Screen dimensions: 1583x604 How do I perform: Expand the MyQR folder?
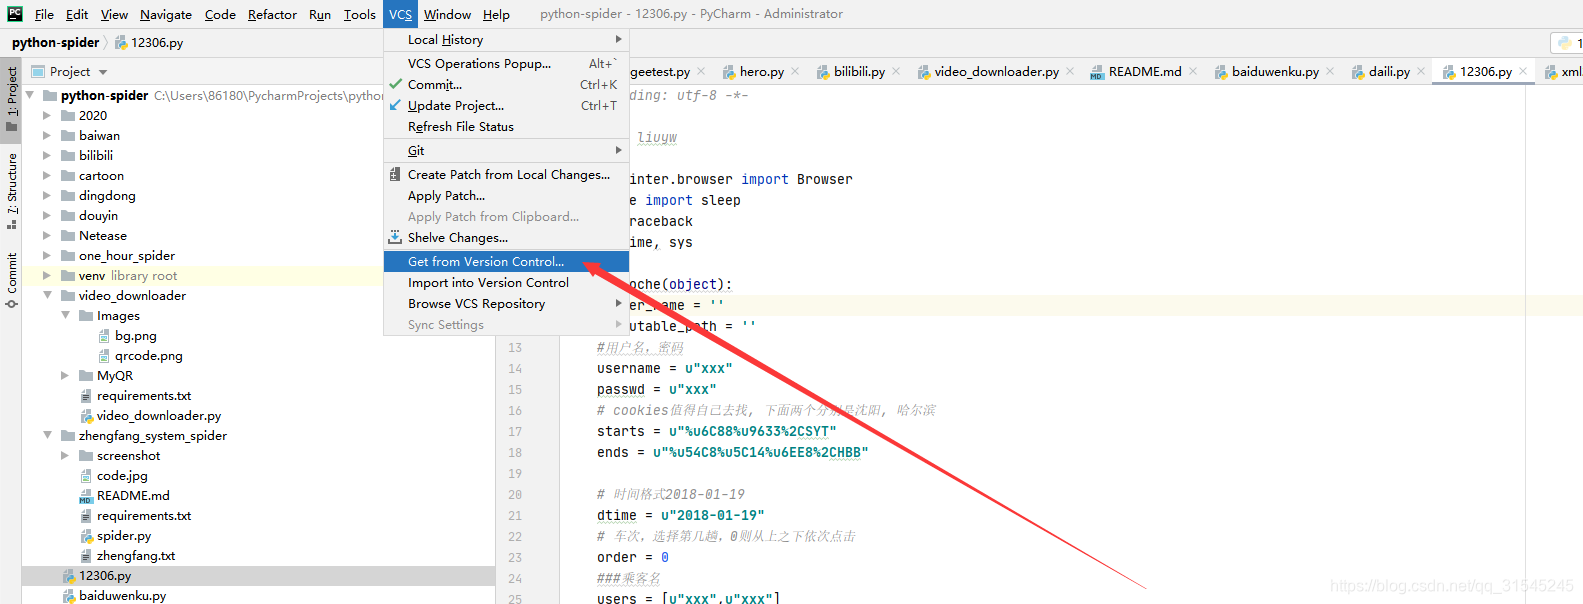click(65, 376)
